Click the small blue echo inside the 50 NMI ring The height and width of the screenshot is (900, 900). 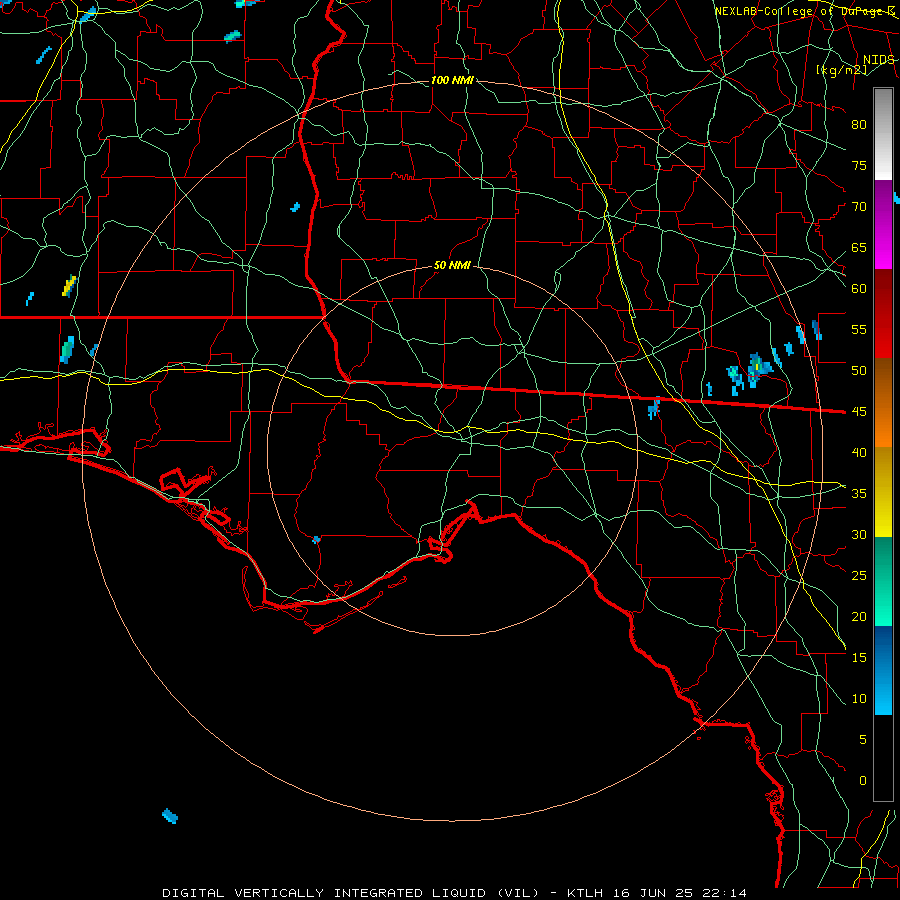coord(316,540)
